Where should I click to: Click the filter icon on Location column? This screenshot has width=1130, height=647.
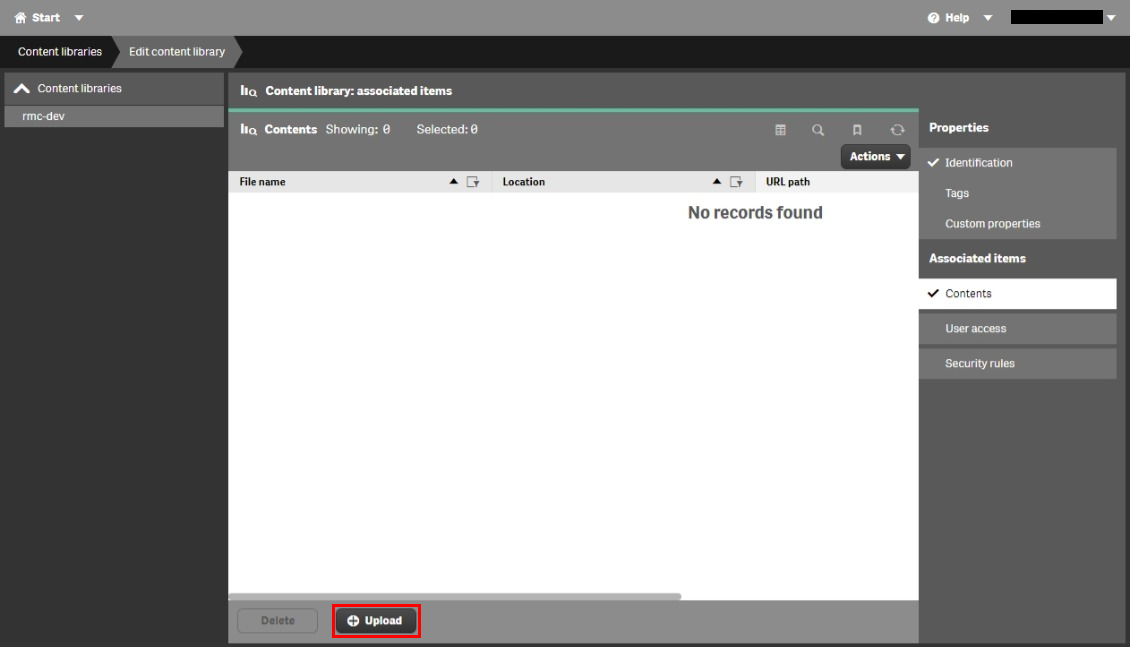[737, 181]
